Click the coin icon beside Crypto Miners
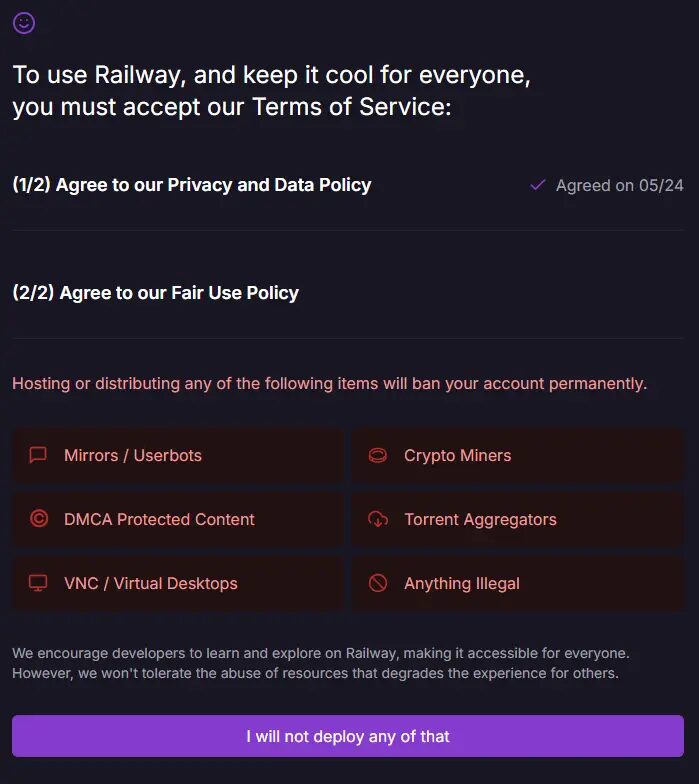The width and height of the screenshot is (699, 784). (378, 456)
